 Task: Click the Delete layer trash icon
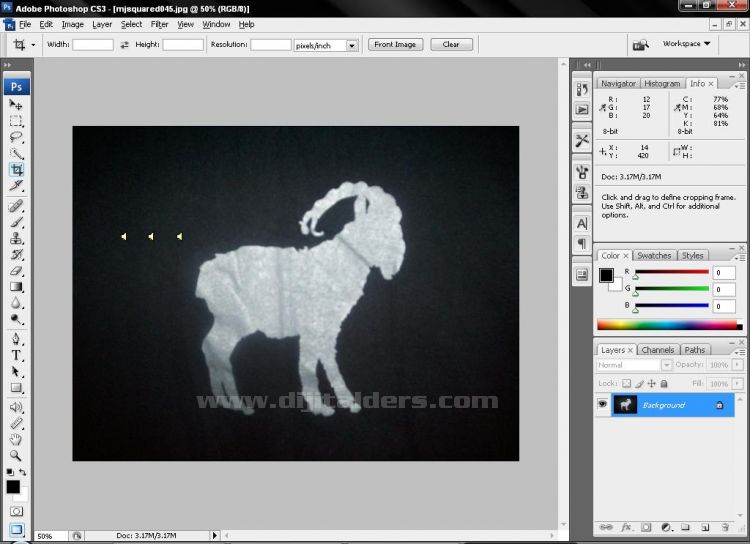[723, 526]
